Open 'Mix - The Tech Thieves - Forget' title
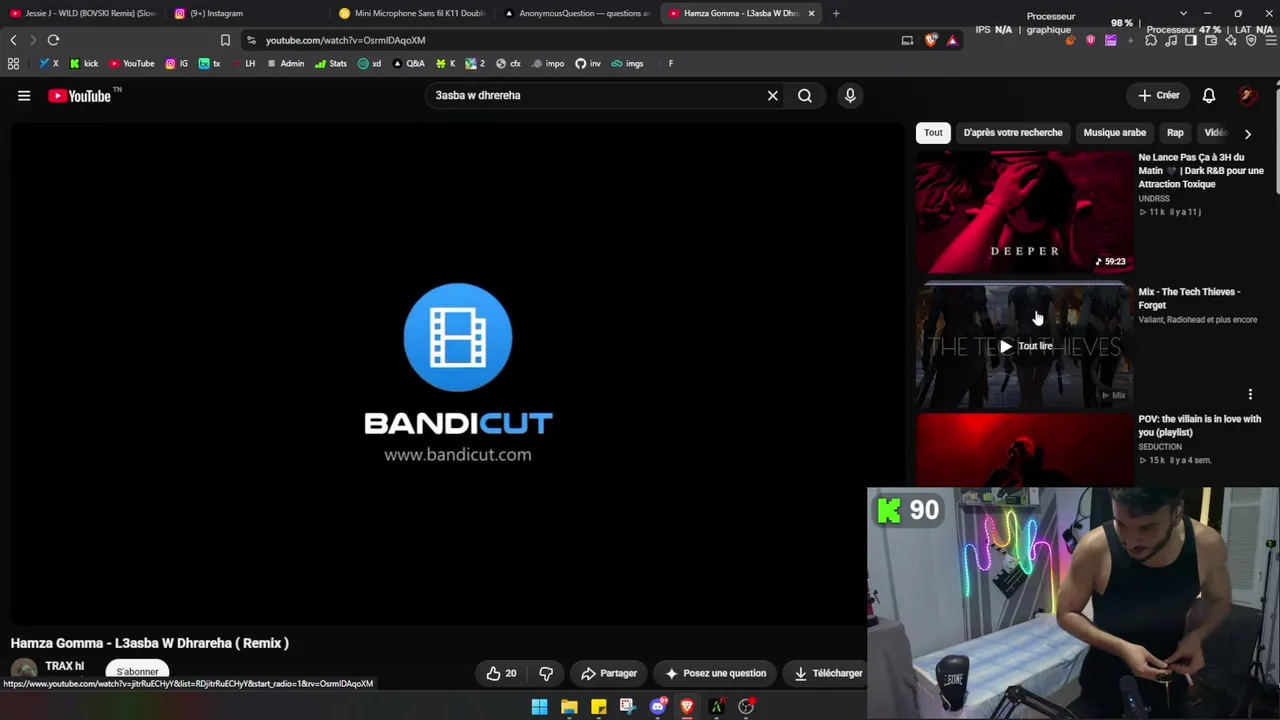The height and width of the screenshot is (720, 1280). point(1189,299)
